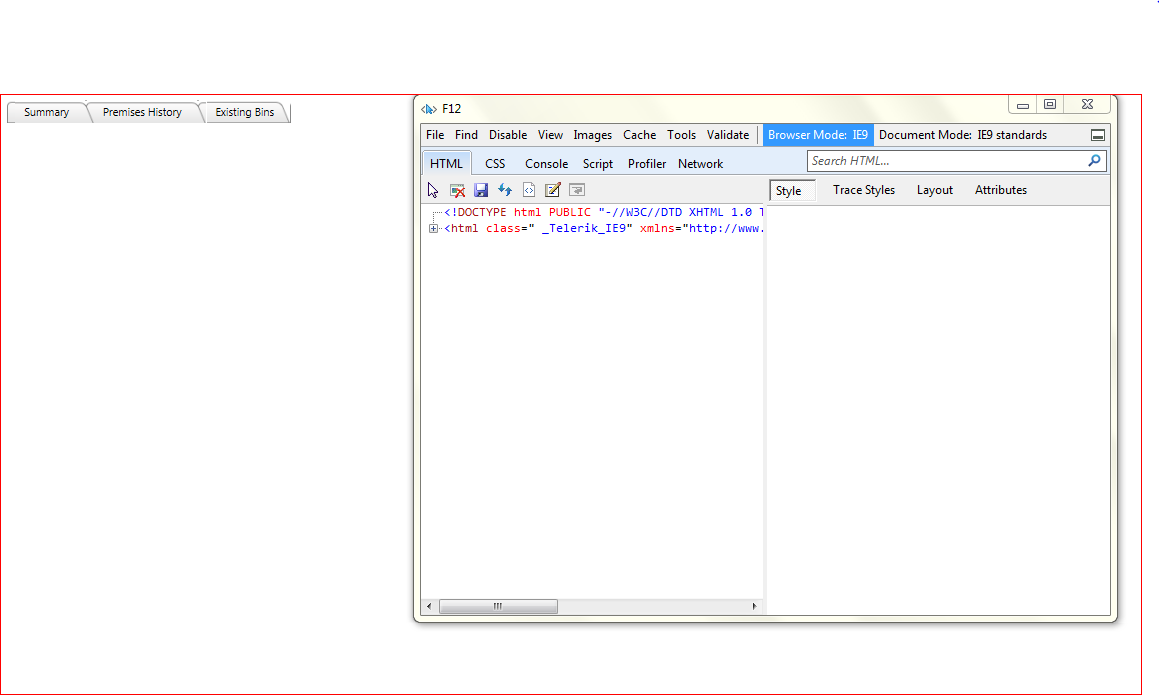Click the scrollbar right arrow in HTML pane

[x=754, y=606]
